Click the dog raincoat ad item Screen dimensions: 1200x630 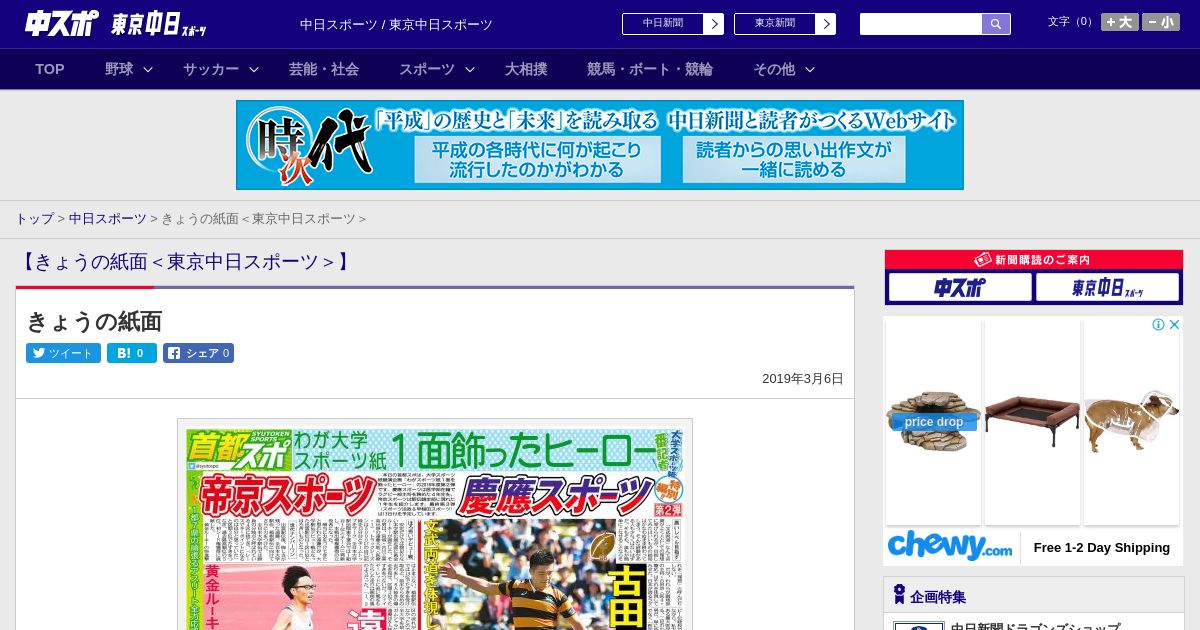click(x=1131, y=422)
